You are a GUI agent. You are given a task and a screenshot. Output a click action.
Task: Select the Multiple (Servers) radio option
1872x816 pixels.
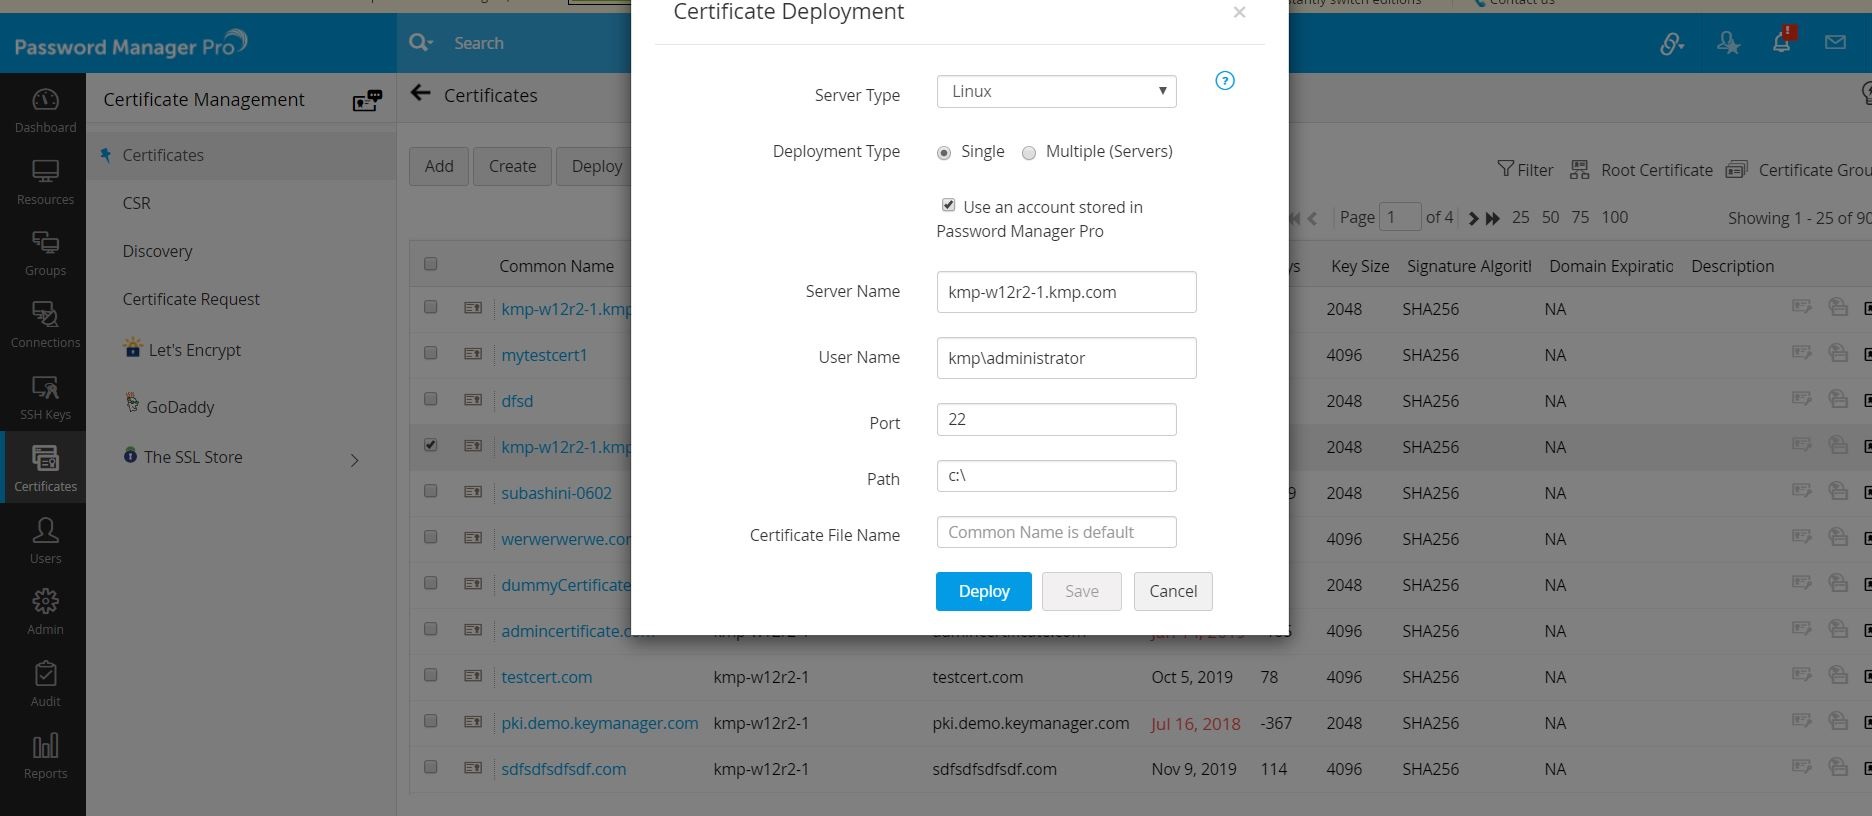[1029, 153]
